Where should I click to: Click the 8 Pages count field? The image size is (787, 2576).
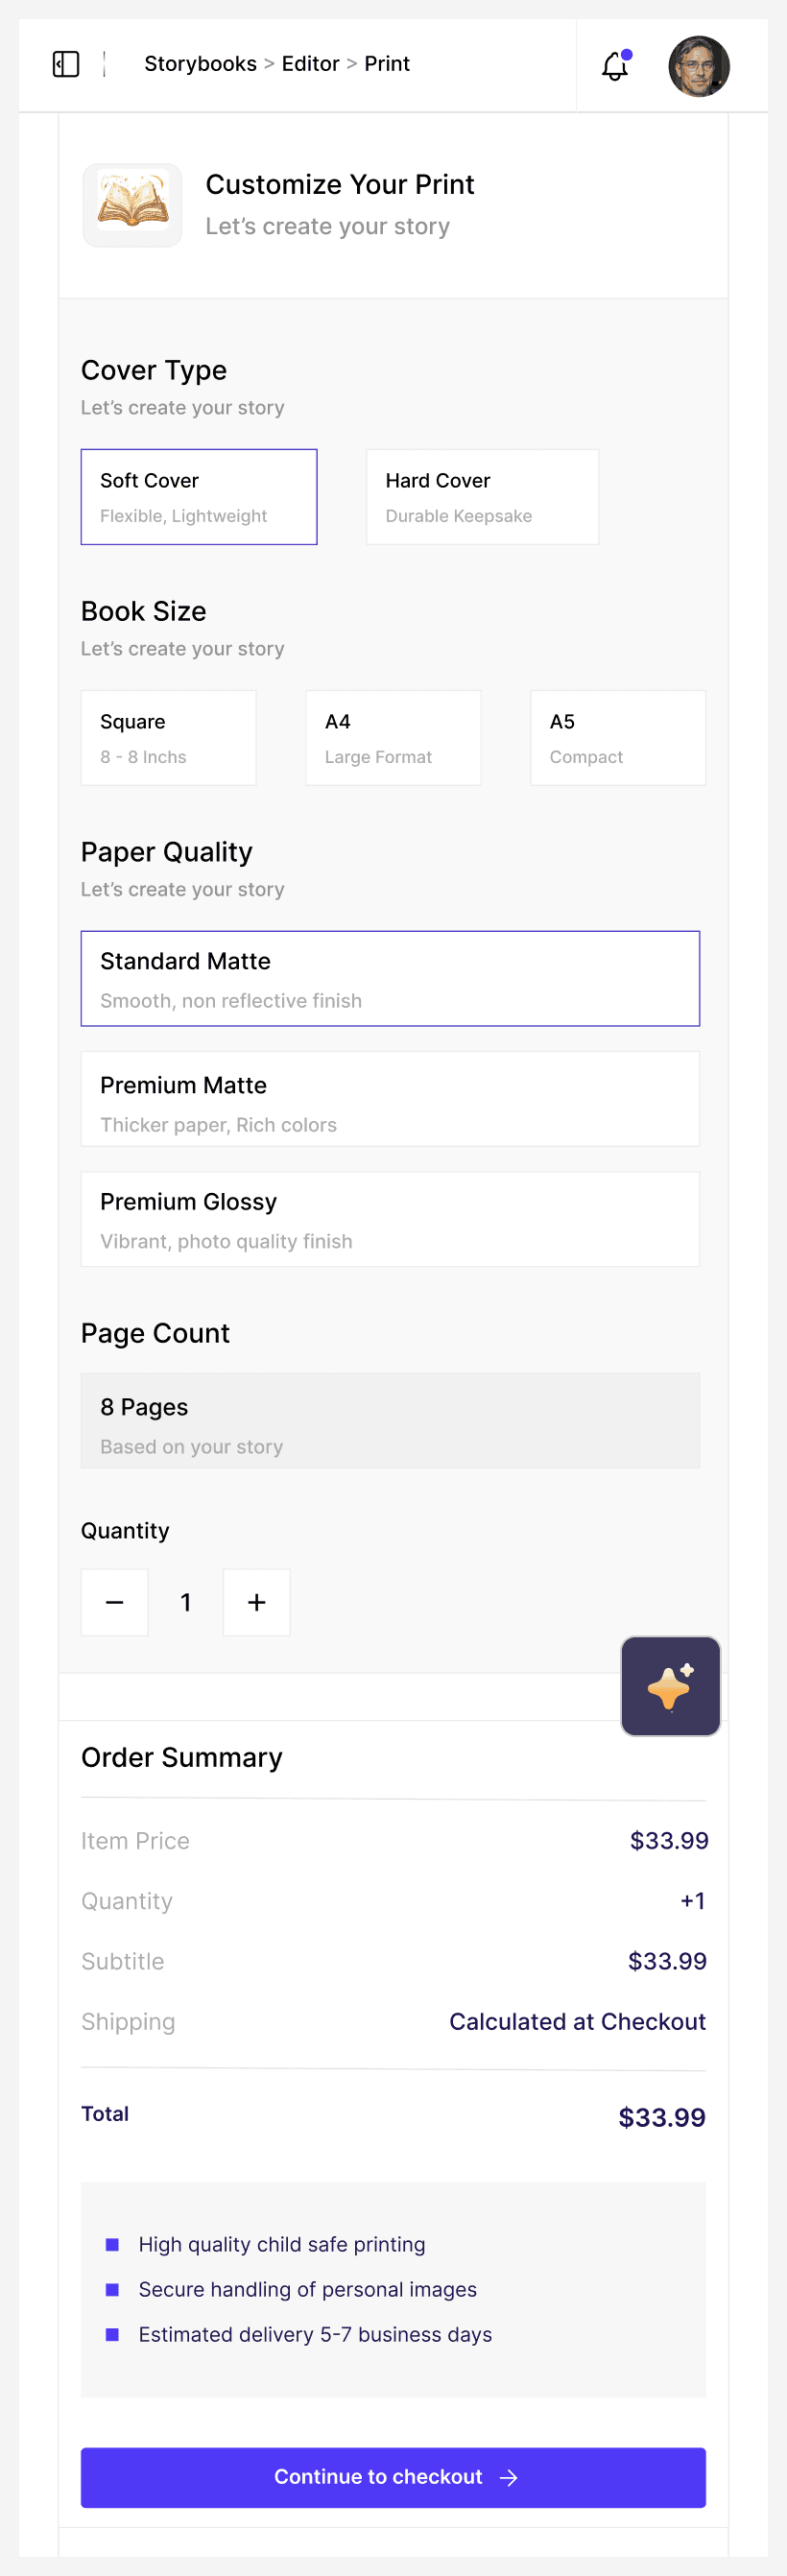[390, 1421]
